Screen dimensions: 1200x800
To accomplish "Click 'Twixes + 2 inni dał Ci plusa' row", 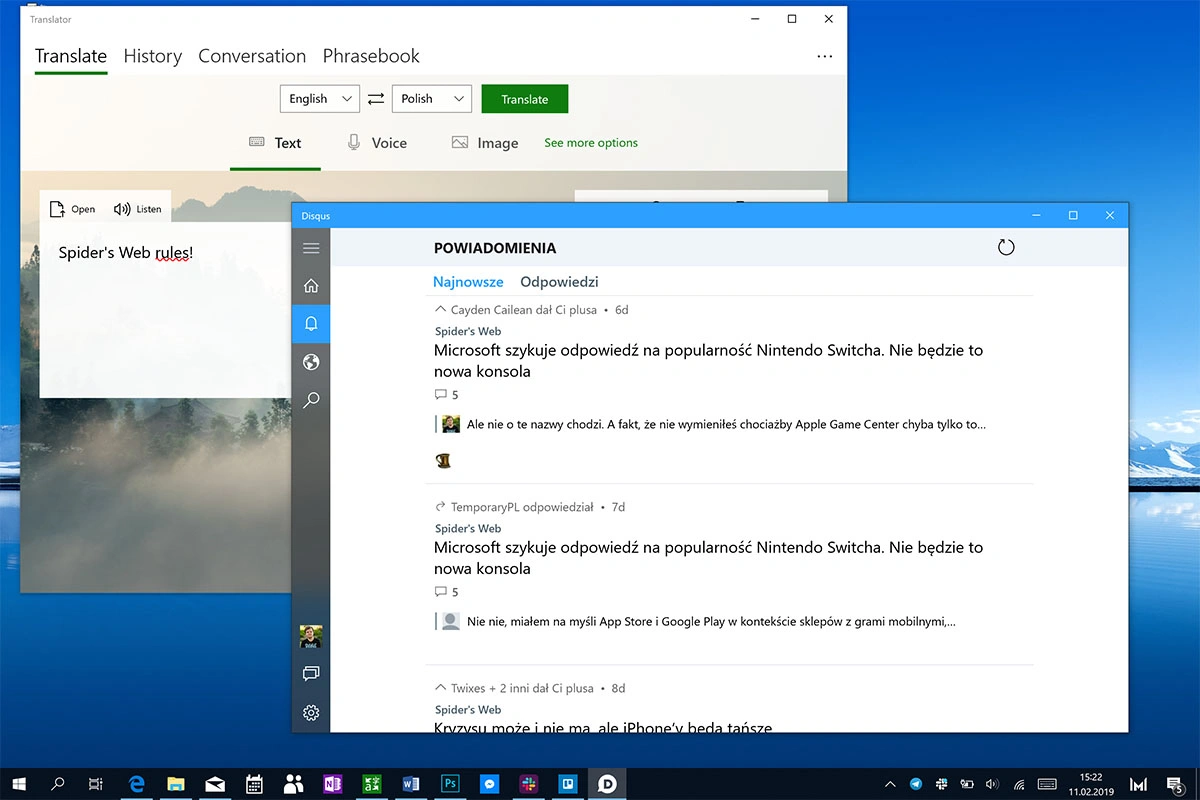I will [x=530, y=688].
